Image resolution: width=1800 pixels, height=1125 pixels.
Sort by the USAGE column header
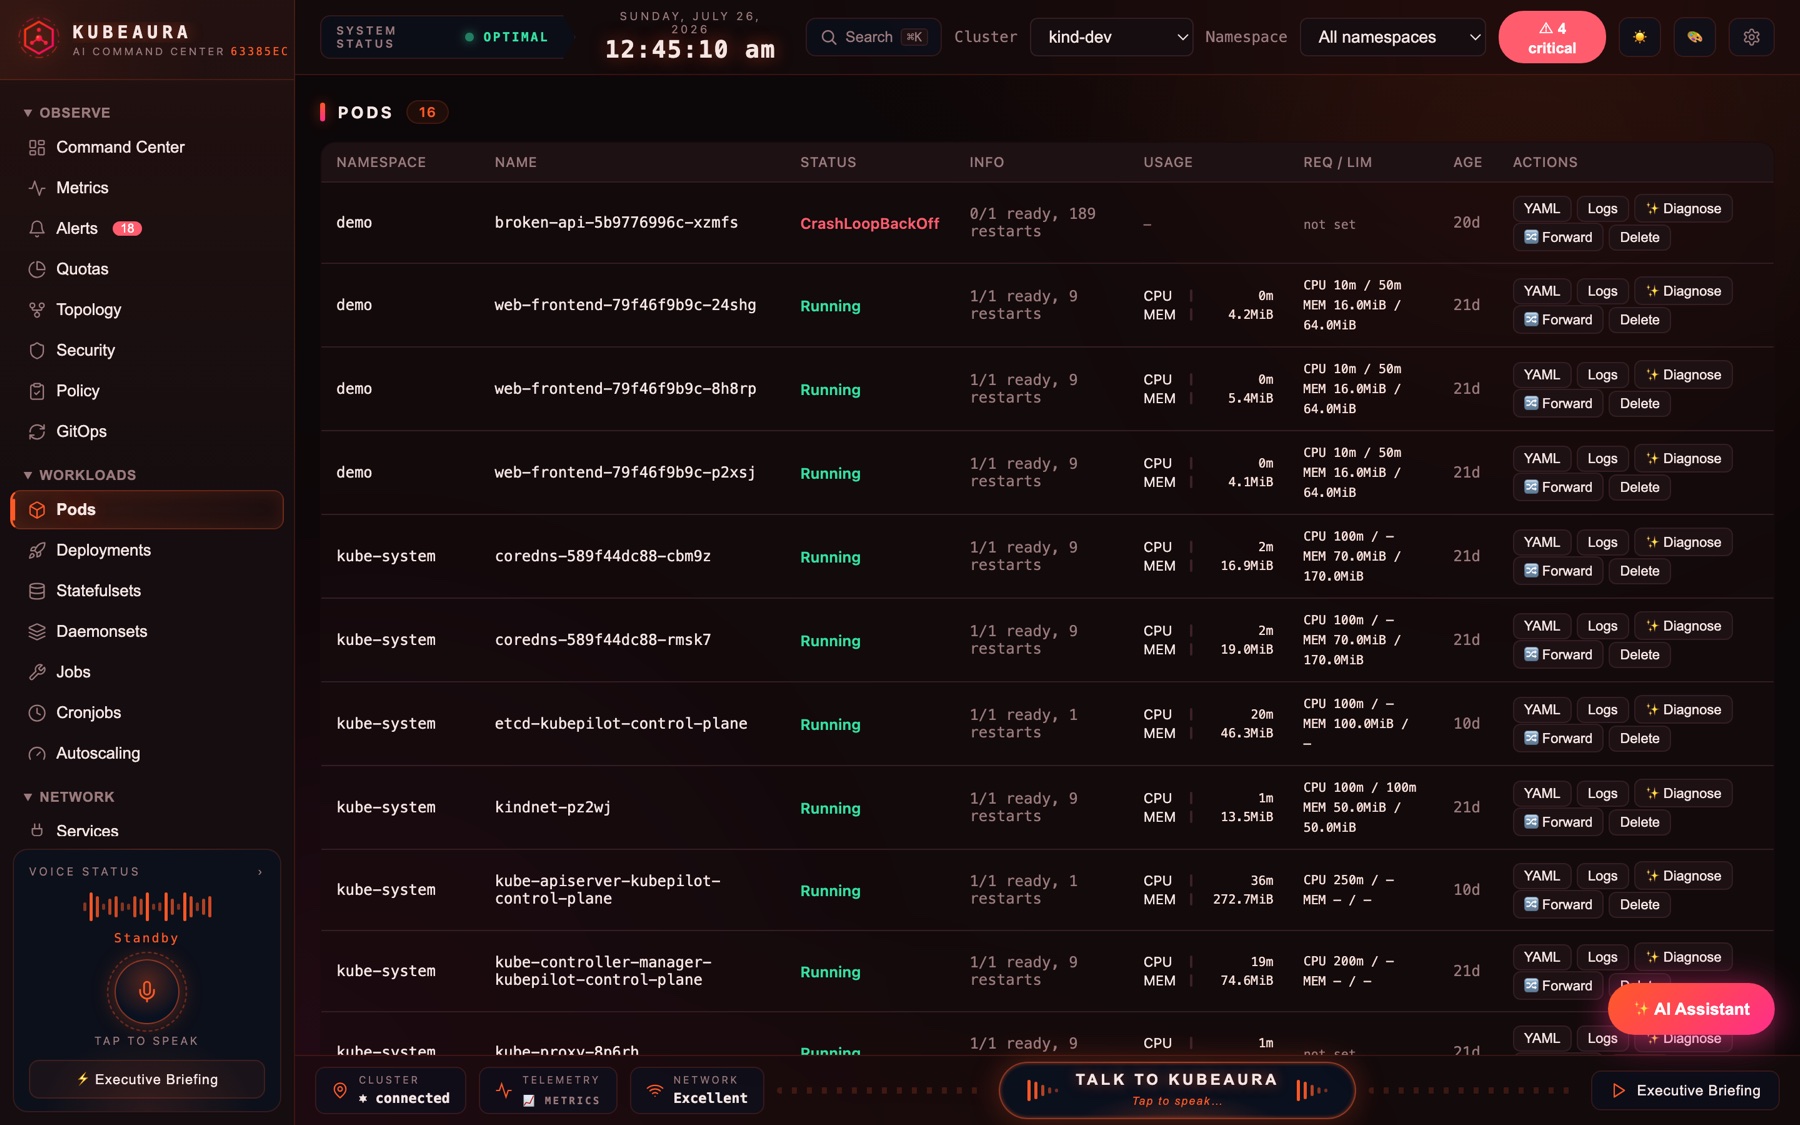point(1168,162)
